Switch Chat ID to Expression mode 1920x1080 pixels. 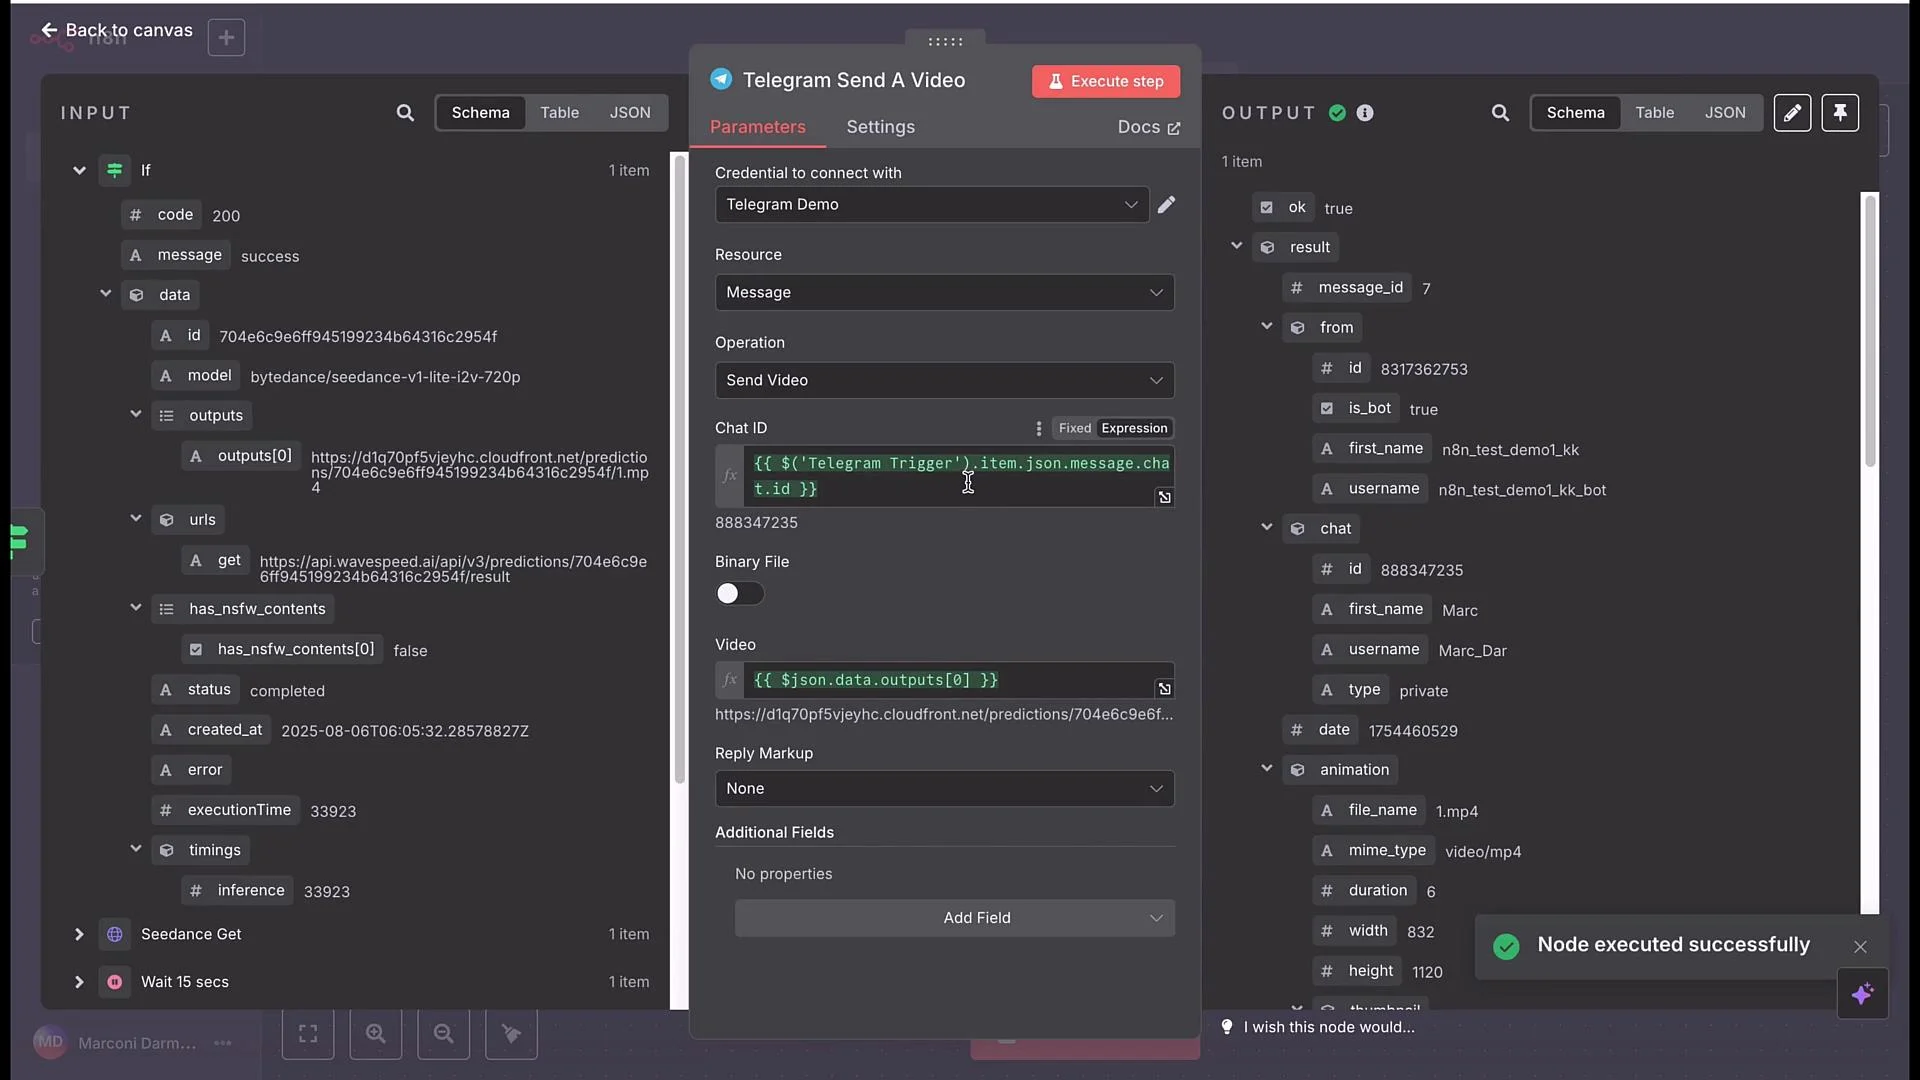[1134, 428]
